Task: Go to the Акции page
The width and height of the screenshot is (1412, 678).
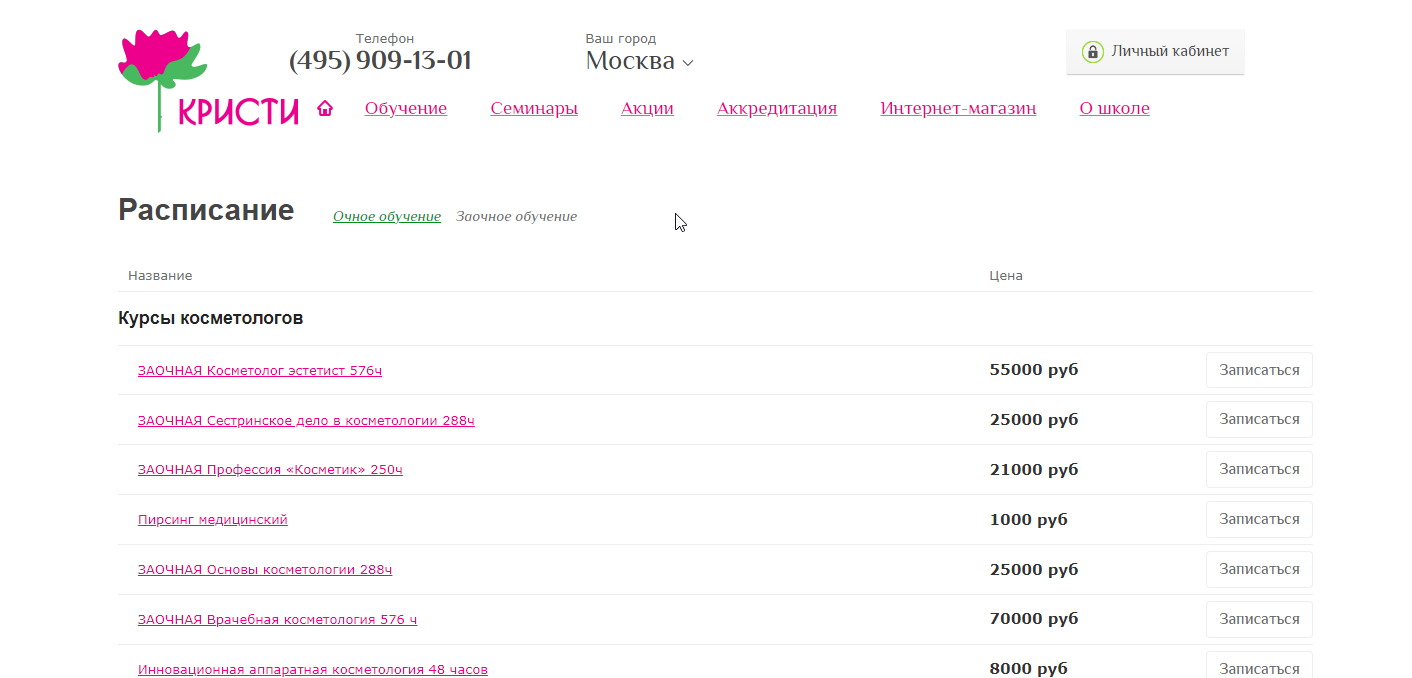Action: (x=647, y=109)
